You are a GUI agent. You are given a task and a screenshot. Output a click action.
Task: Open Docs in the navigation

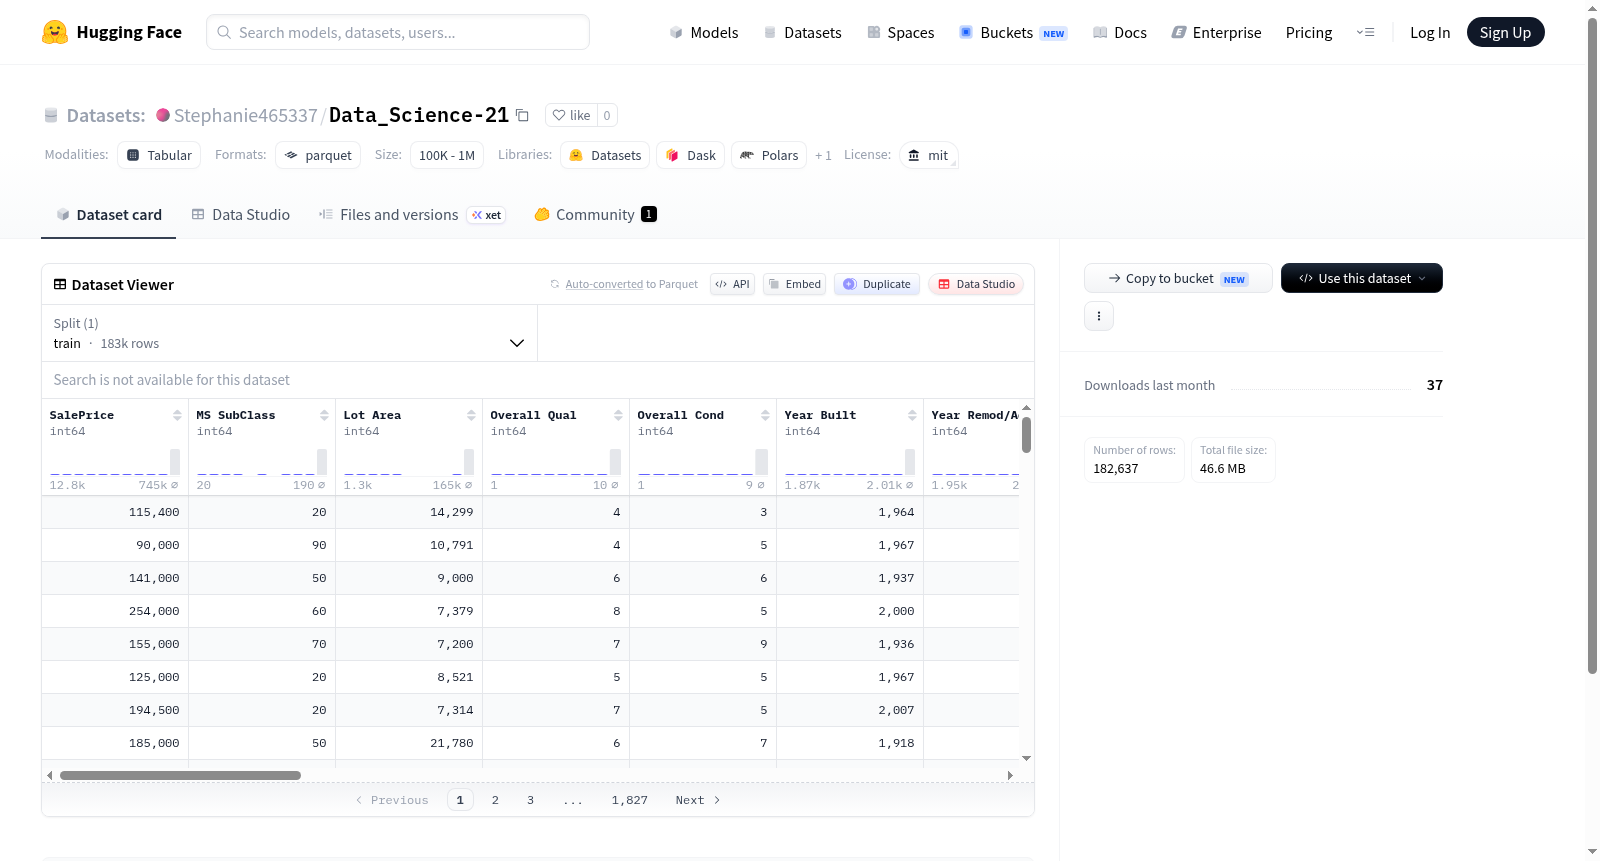(1119, 32)
